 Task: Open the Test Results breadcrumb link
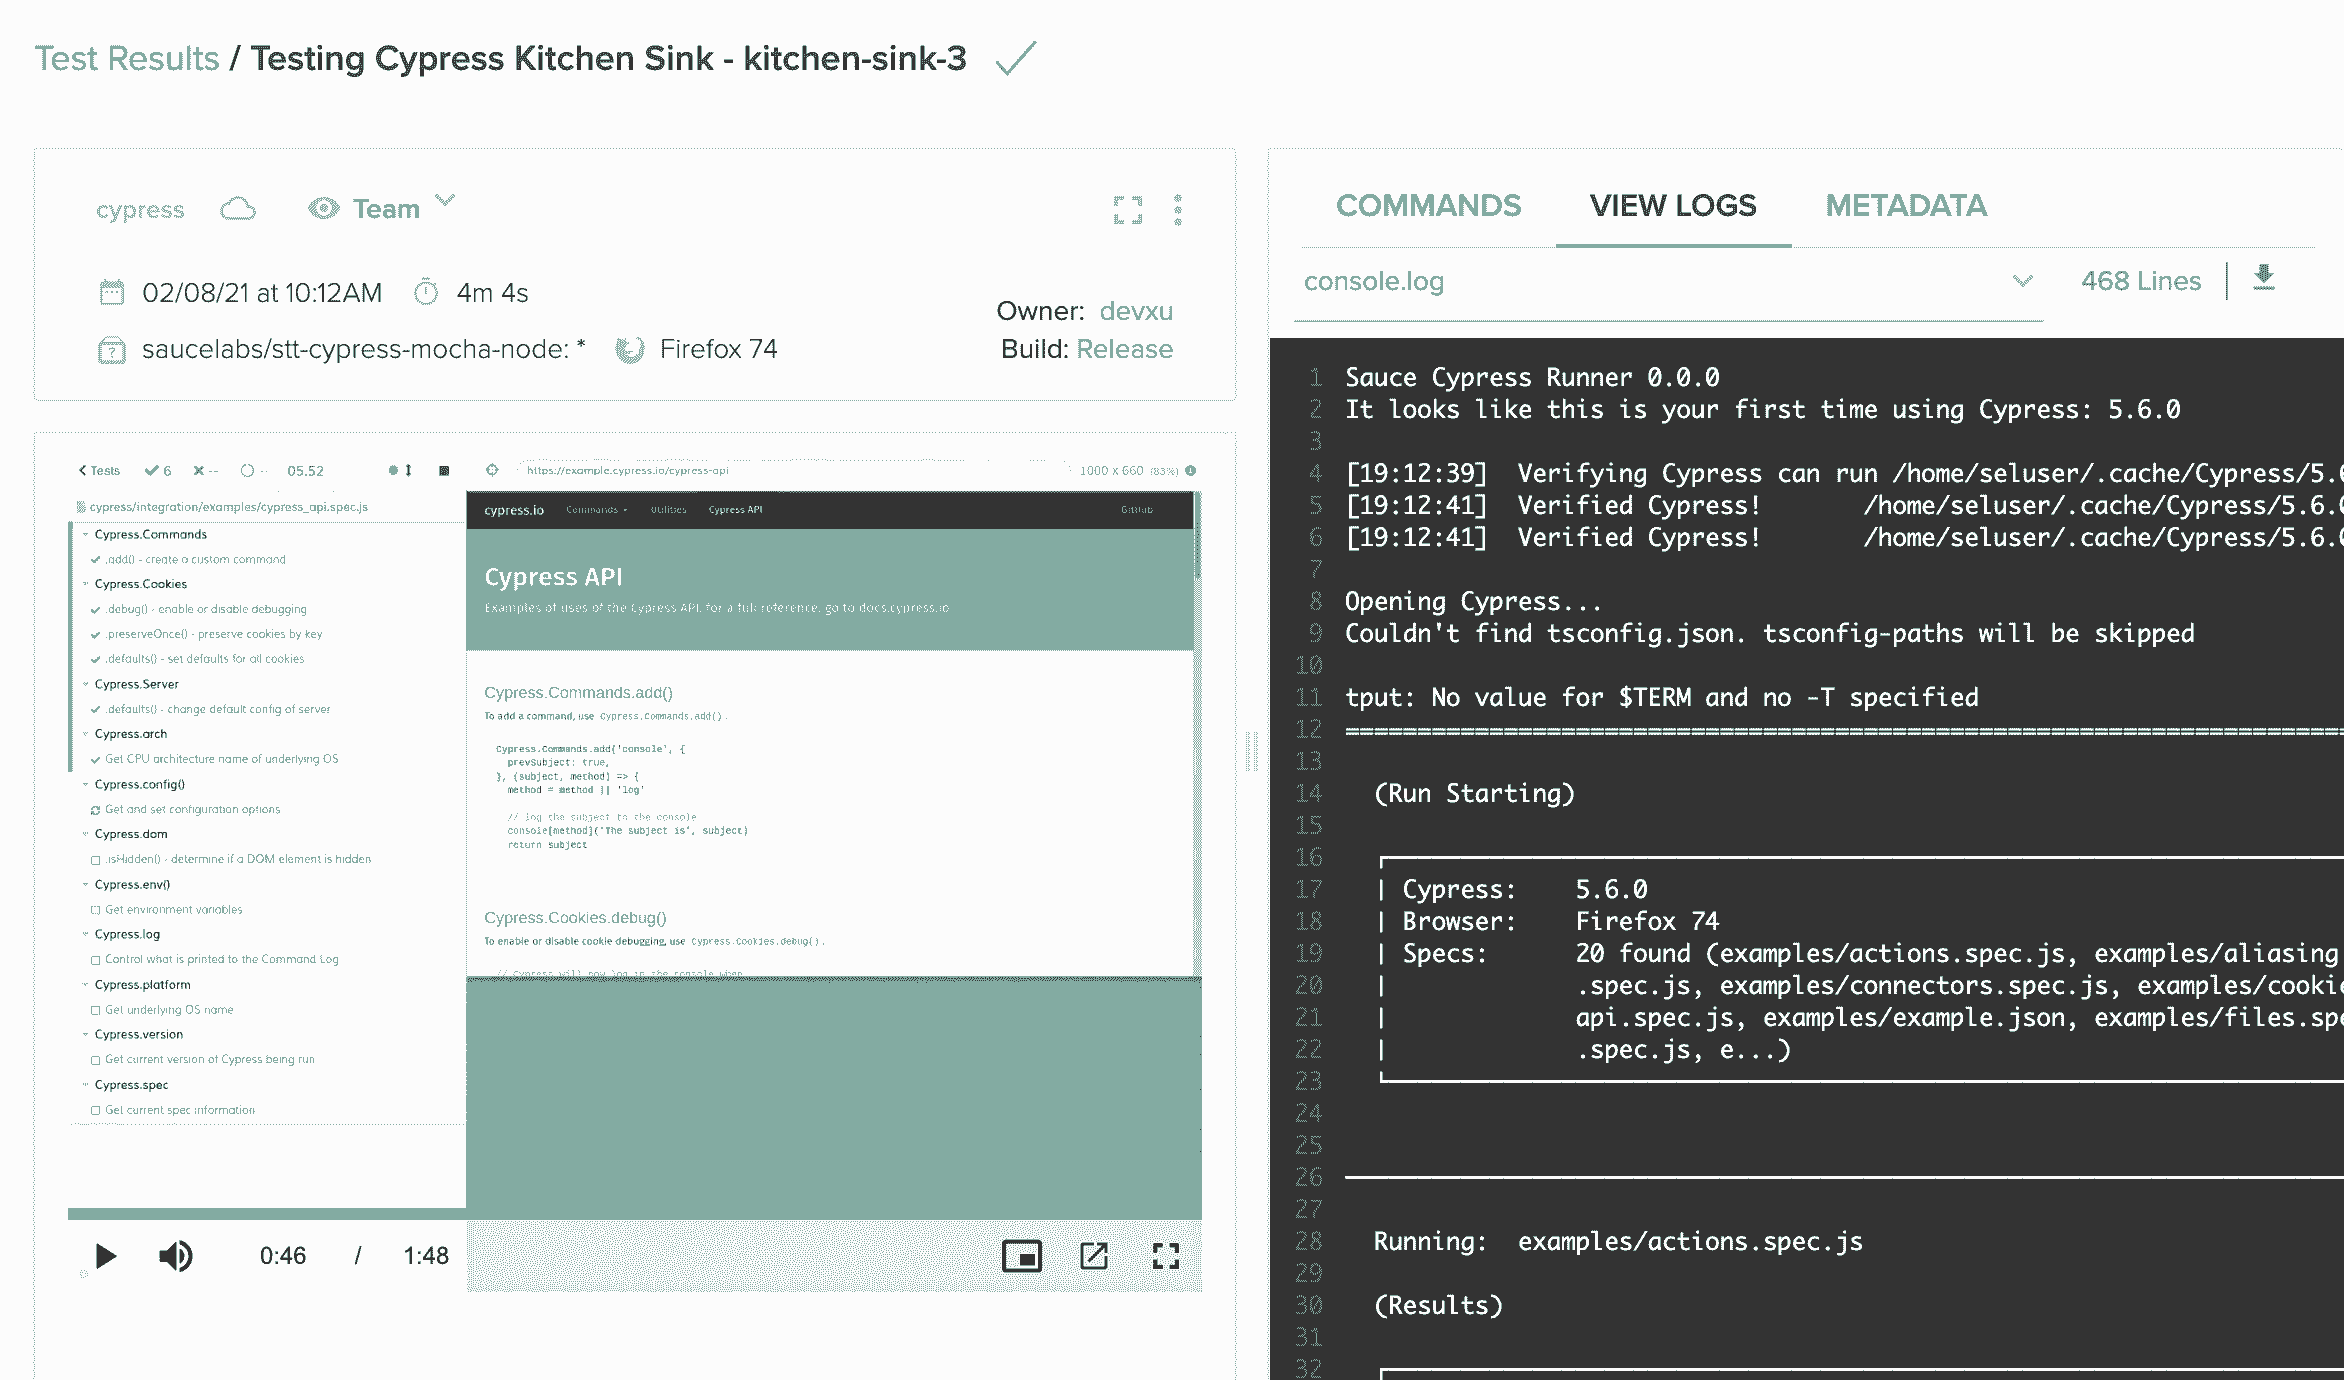(127, 59)
